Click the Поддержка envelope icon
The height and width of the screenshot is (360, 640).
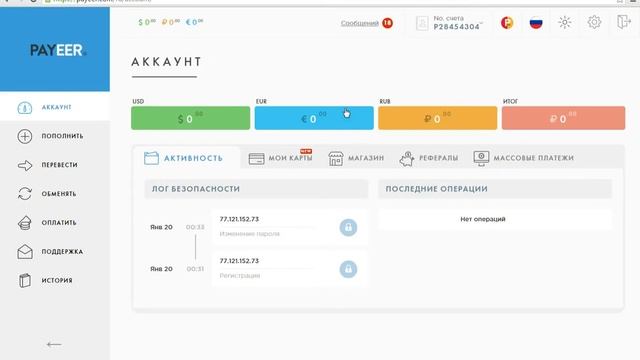[24, 252]
